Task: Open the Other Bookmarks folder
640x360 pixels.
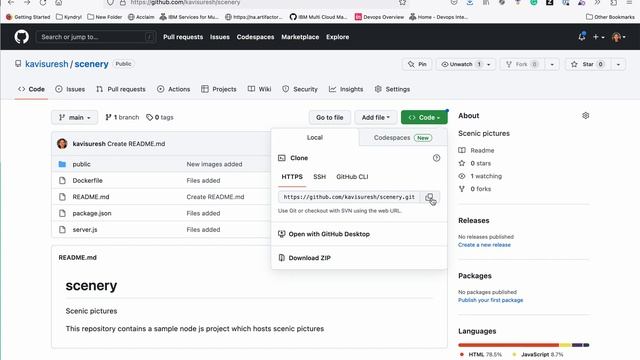Action: [610, 17]
